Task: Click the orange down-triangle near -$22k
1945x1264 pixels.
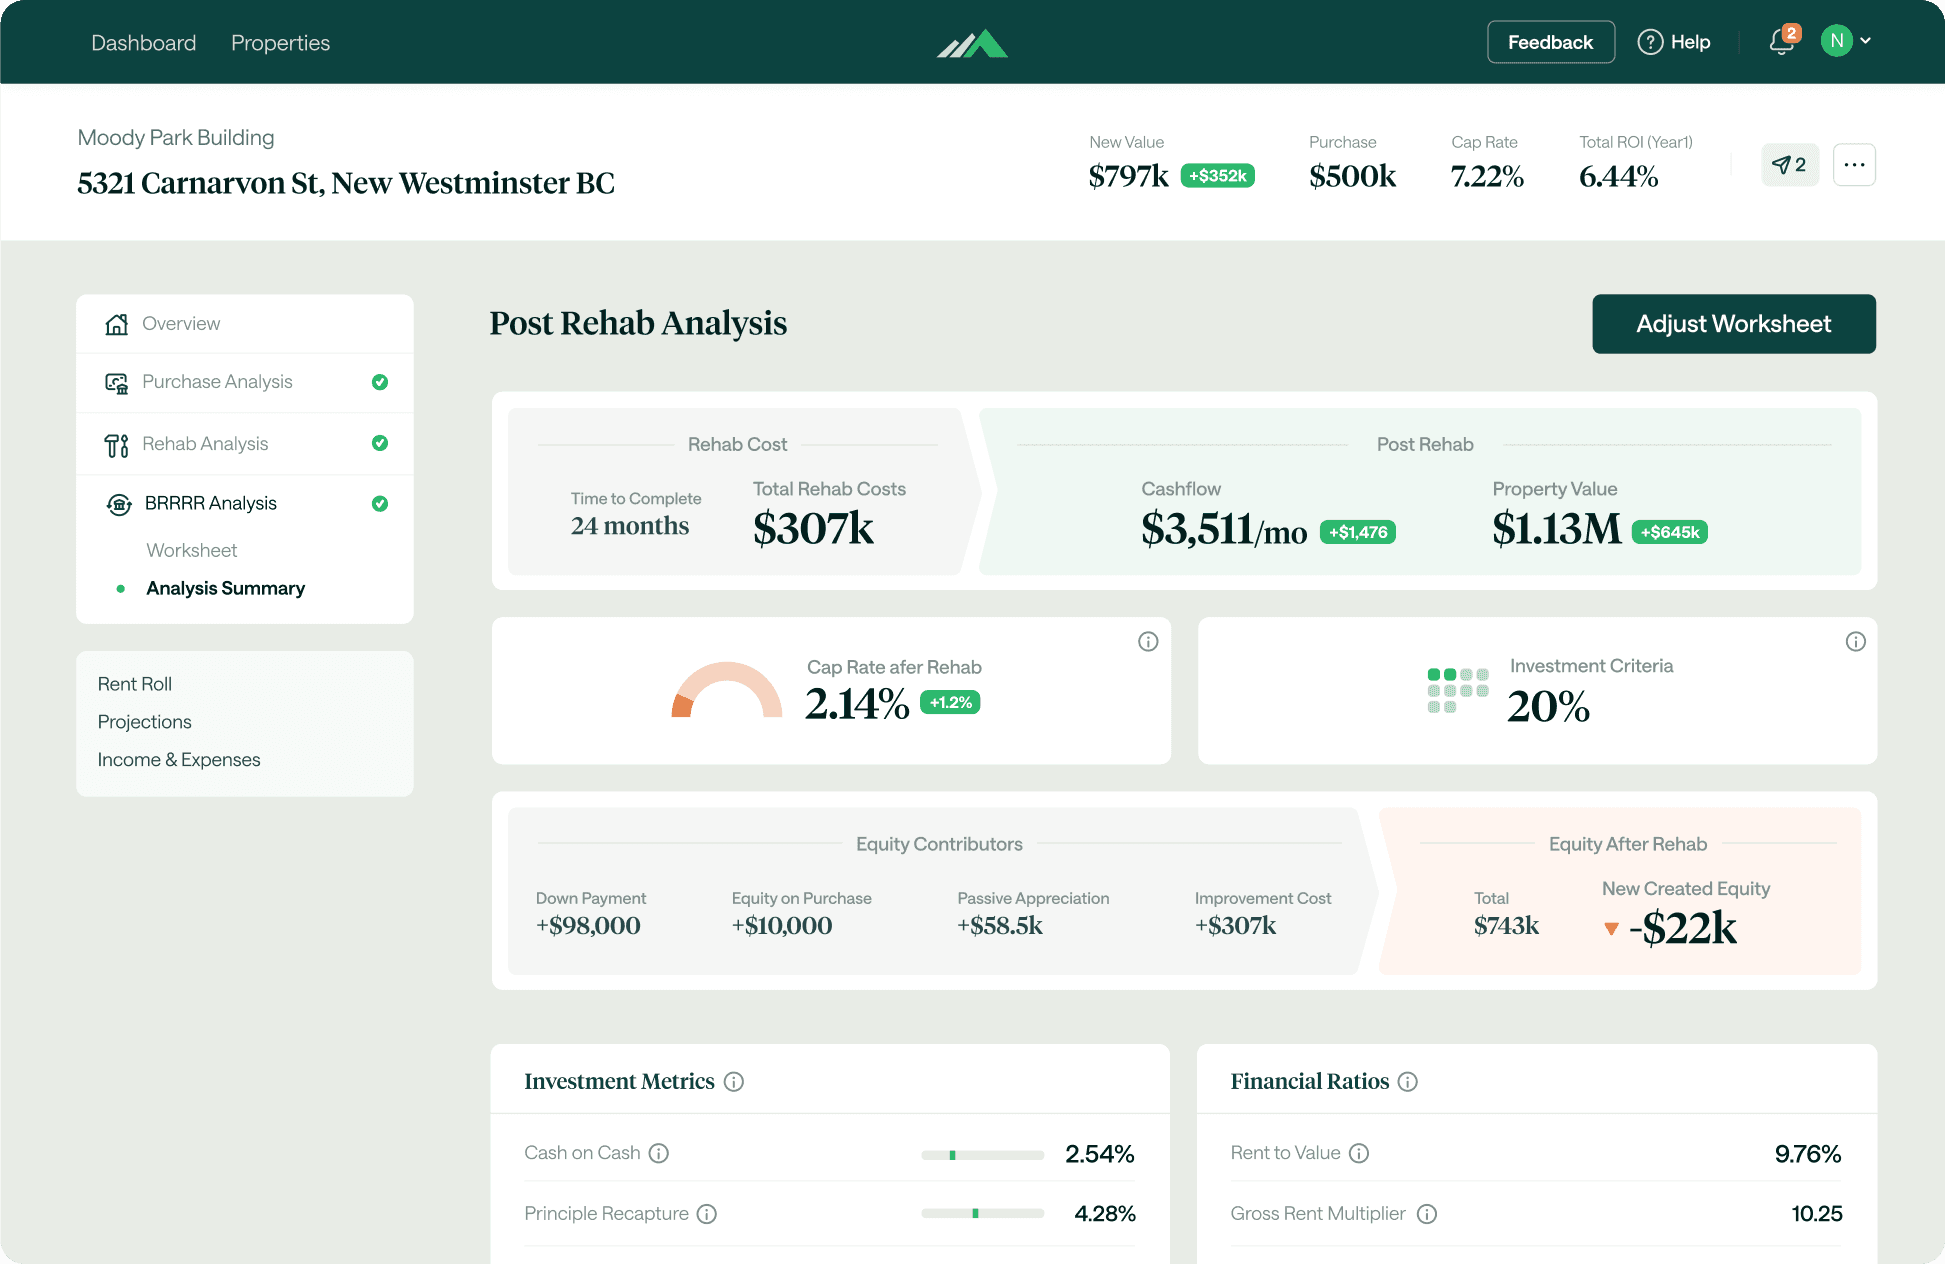Action: 1611,929
